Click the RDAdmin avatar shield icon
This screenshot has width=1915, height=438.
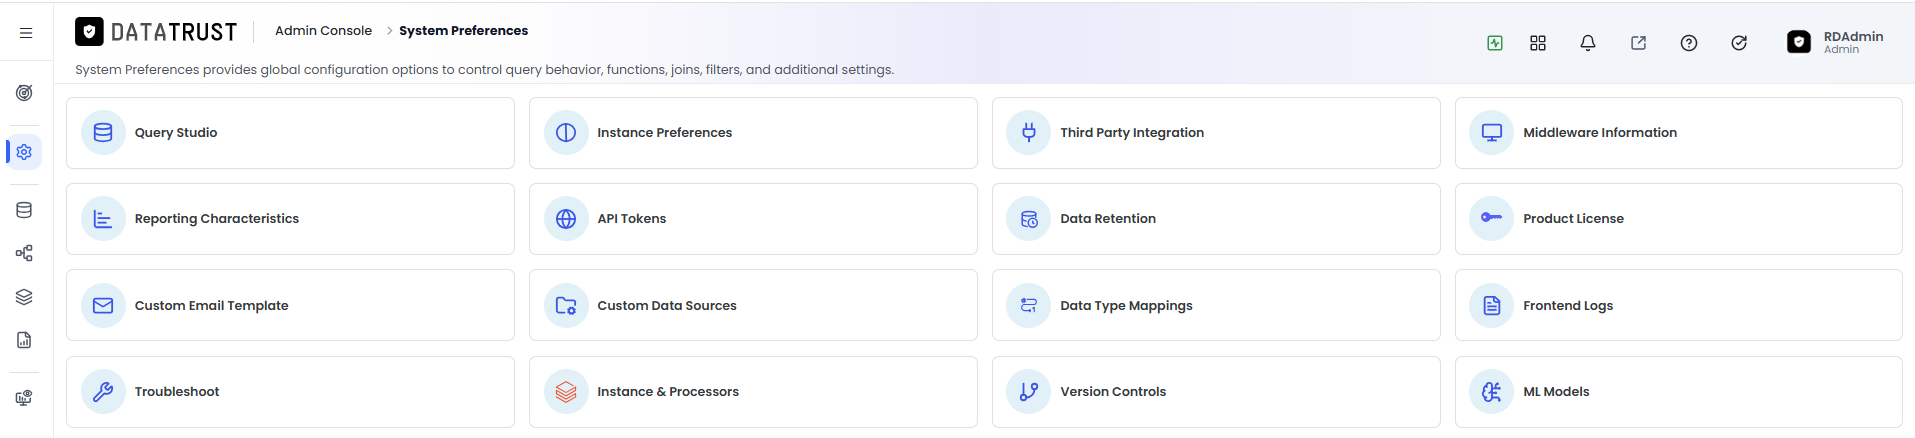(x=1799, y=42)
